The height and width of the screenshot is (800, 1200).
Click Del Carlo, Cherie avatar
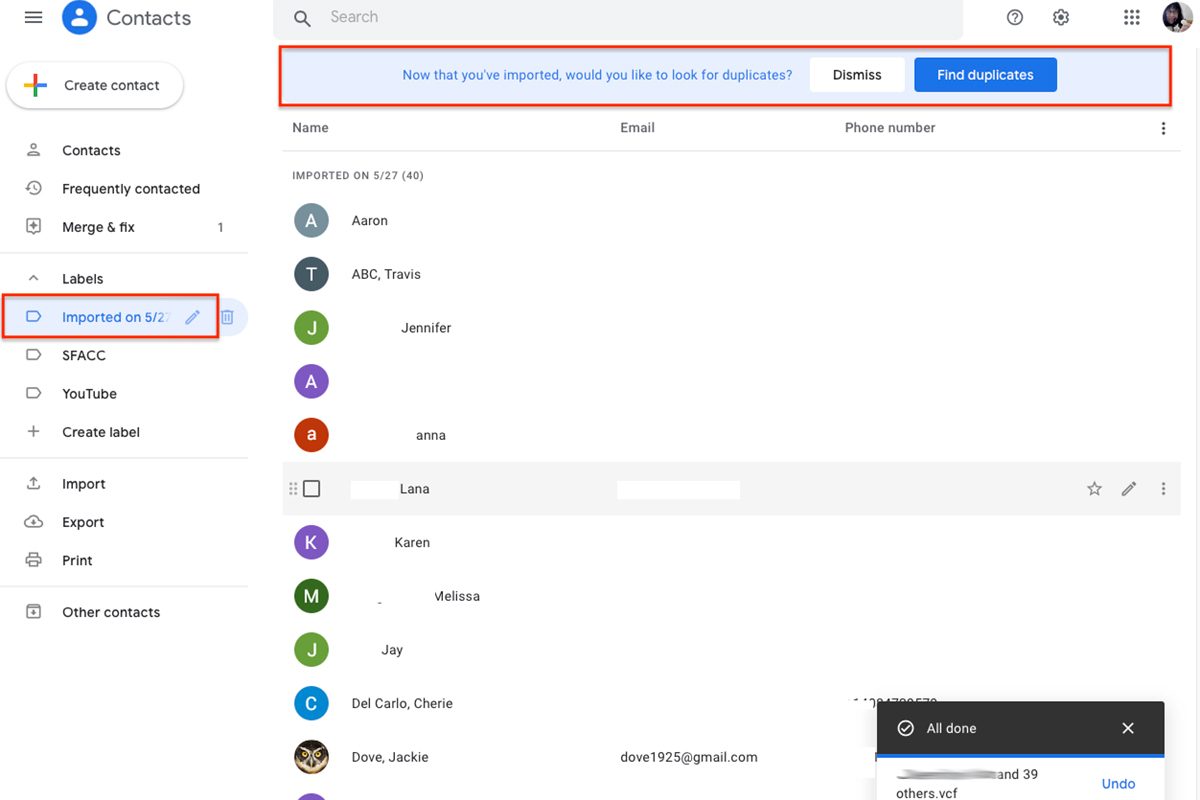point(311,703)
